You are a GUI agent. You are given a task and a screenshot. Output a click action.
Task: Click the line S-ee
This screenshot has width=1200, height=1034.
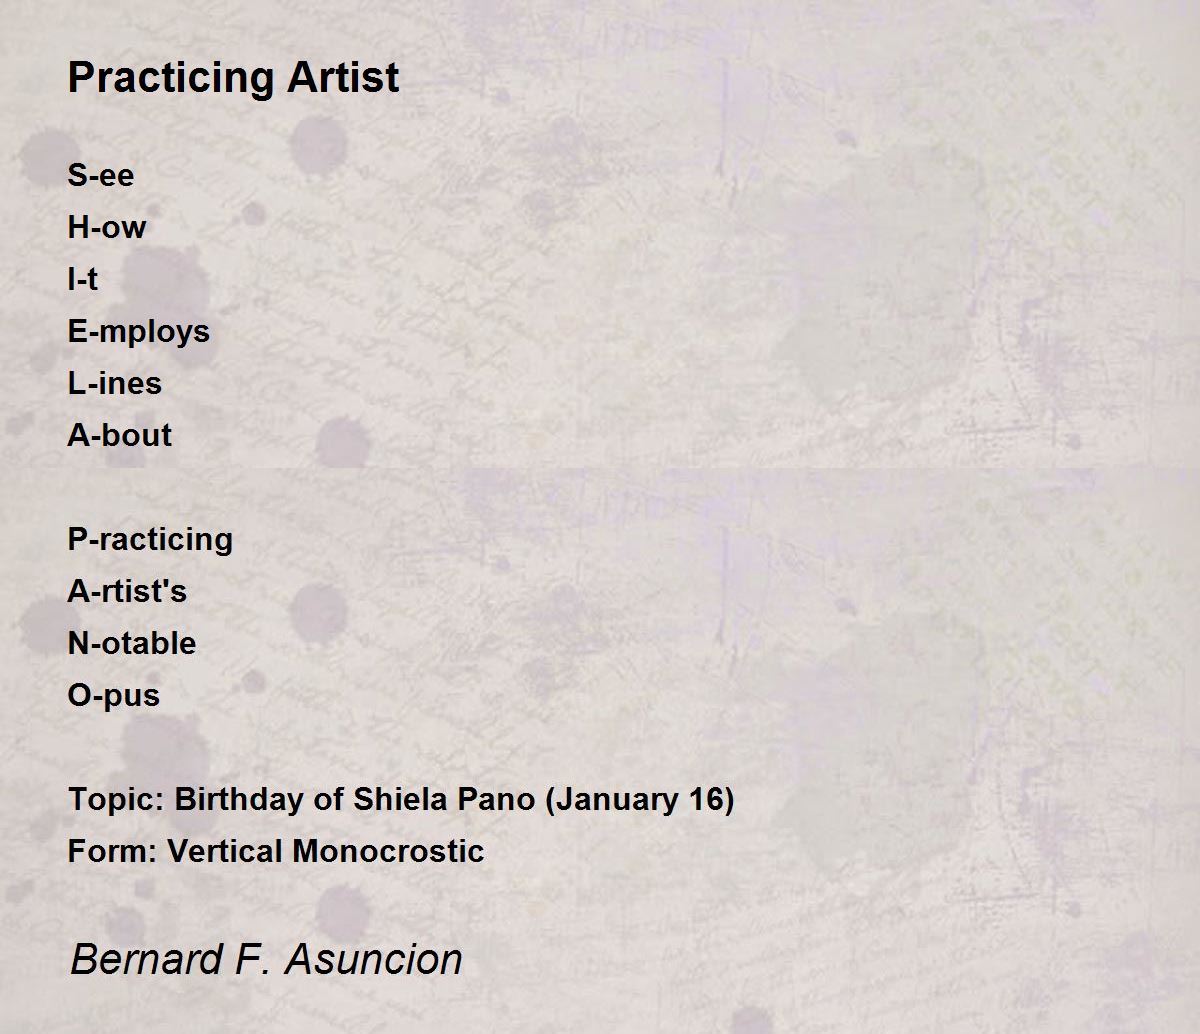101,175
